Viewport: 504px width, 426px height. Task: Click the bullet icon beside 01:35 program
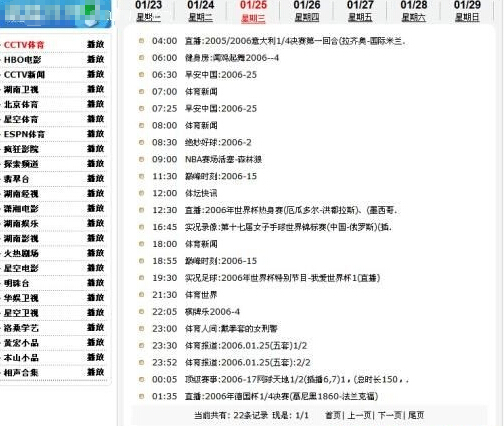pos(141,396)
